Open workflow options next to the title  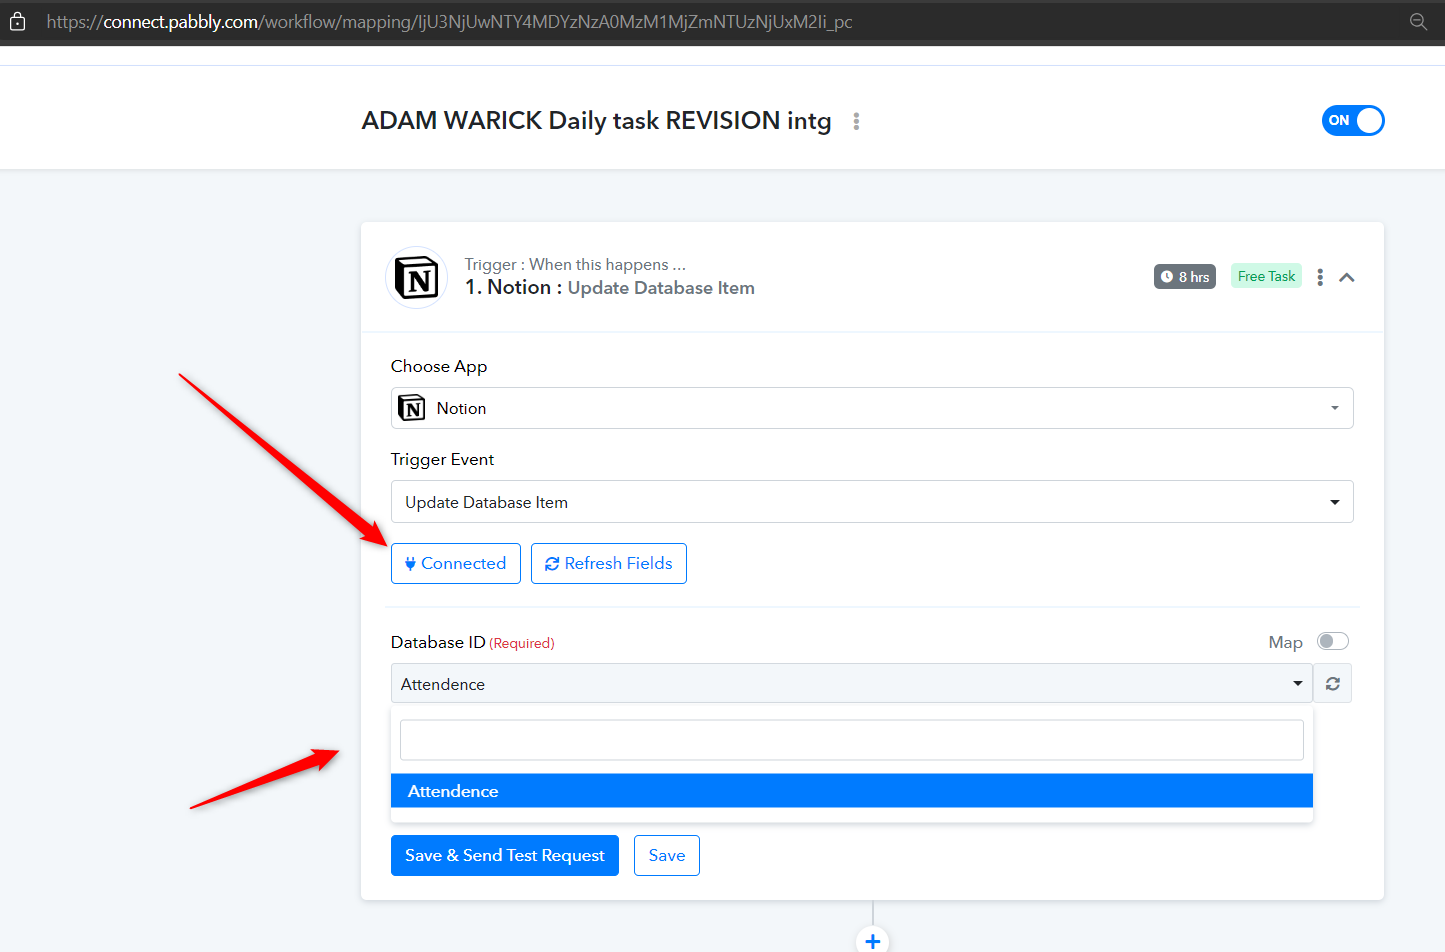pos(856,121)
